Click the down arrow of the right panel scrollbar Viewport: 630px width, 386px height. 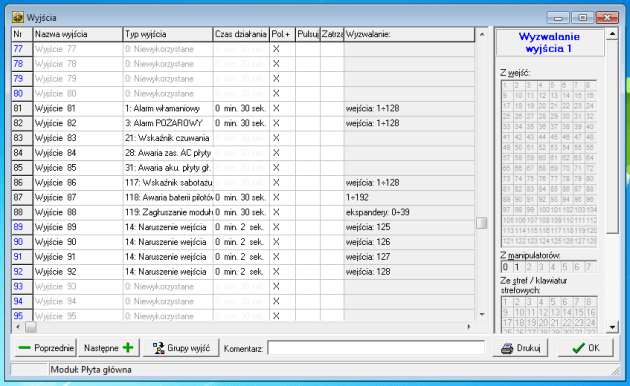pos(612,327)
